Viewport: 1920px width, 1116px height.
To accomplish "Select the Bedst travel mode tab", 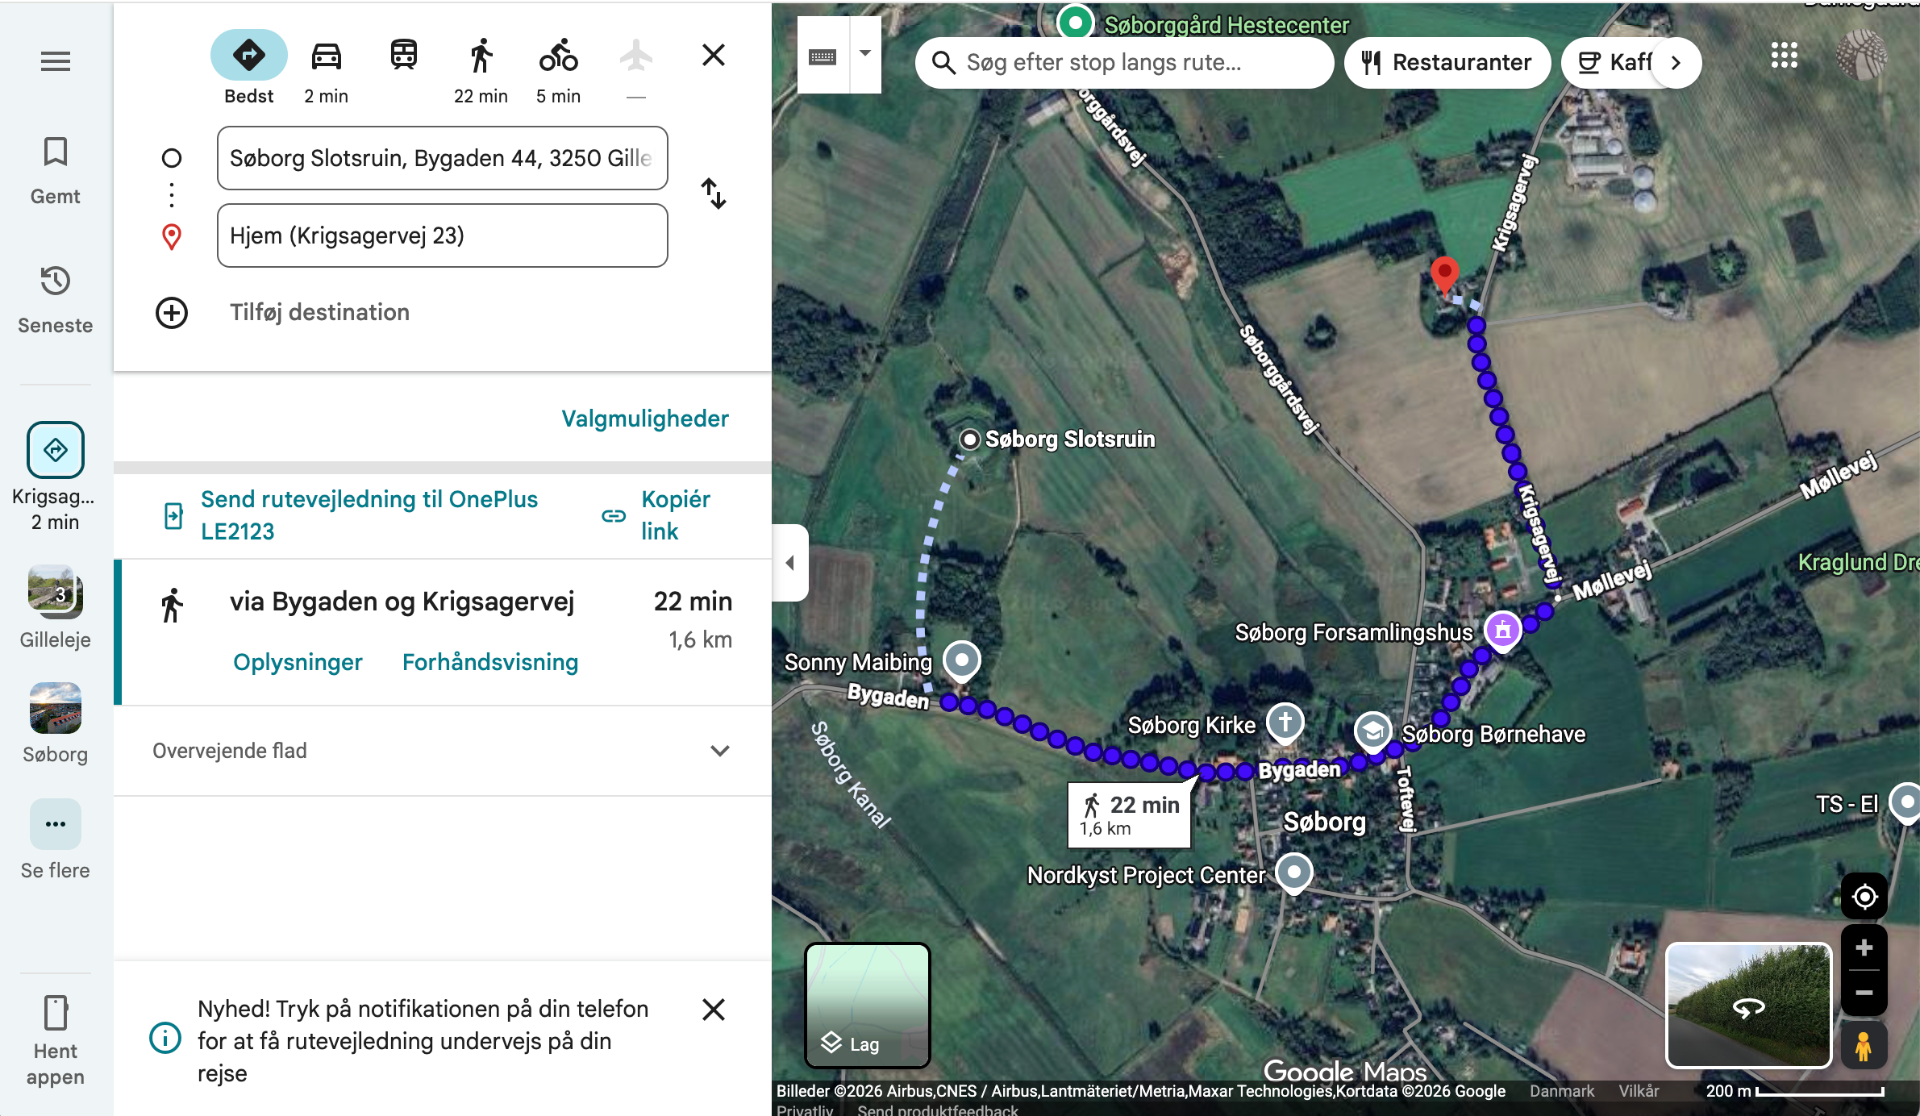I will (x=249, y=56).
